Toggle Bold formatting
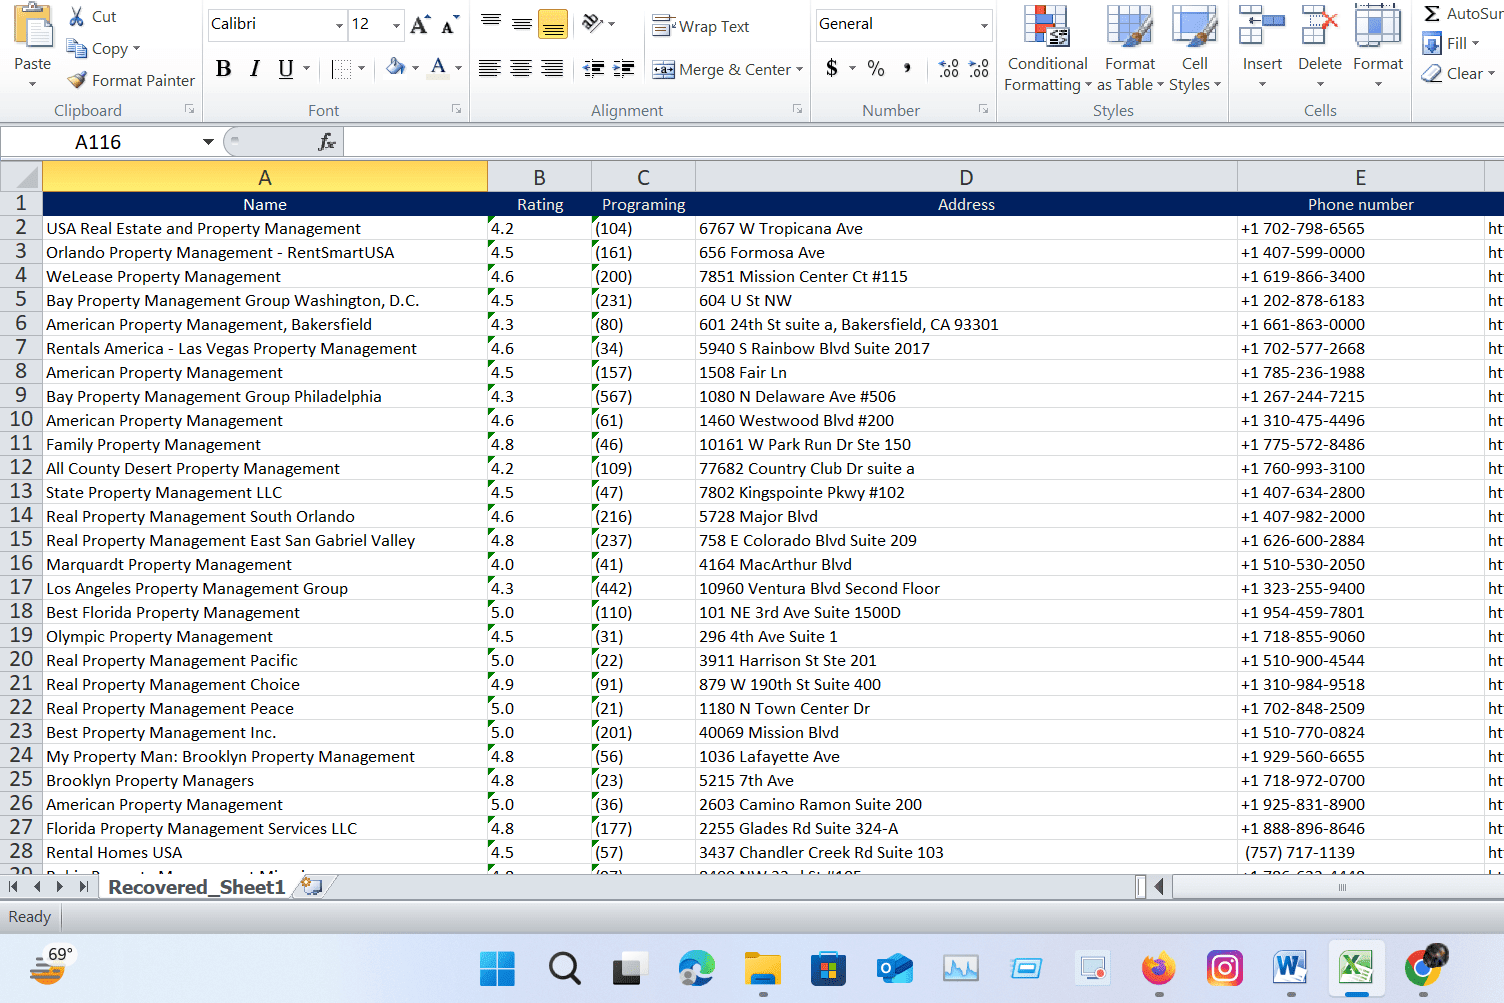The width and height of the screenshot is (1504, 1003). click(x=223, y=68)
